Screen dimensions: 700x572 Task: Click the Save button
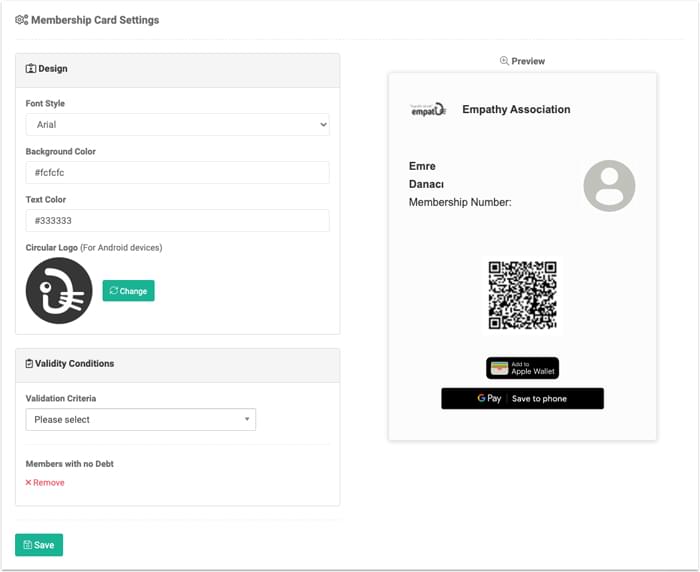[x=39, y=545]
